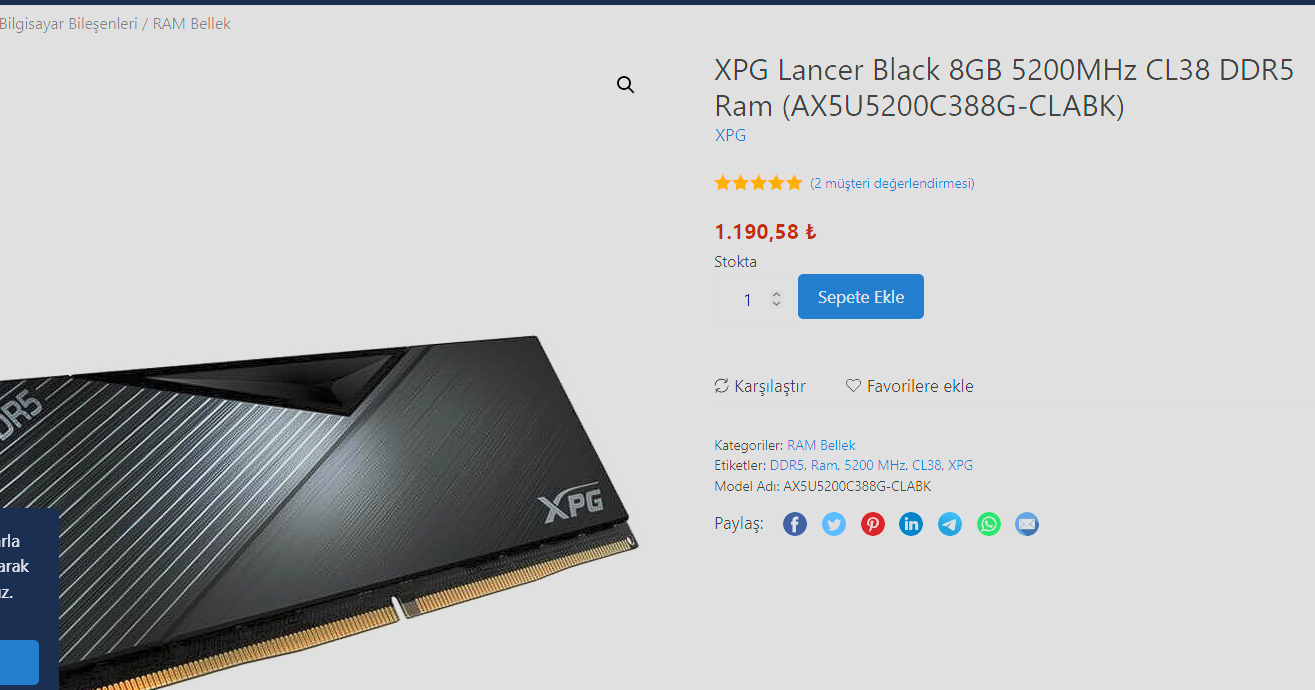The image size is (1315, 690).
Task: Share product on Facebook
Action: [x=795, y=524]
